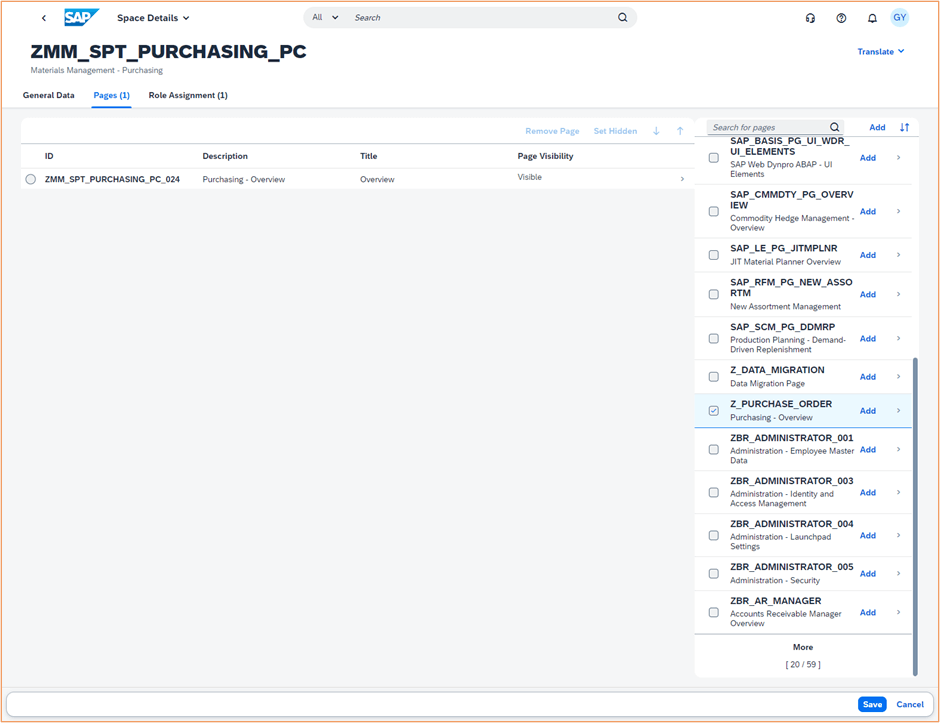Open details arrow for SAP_SCM_PG_DDMRP

pyautogui.click(x=898, y=338)
